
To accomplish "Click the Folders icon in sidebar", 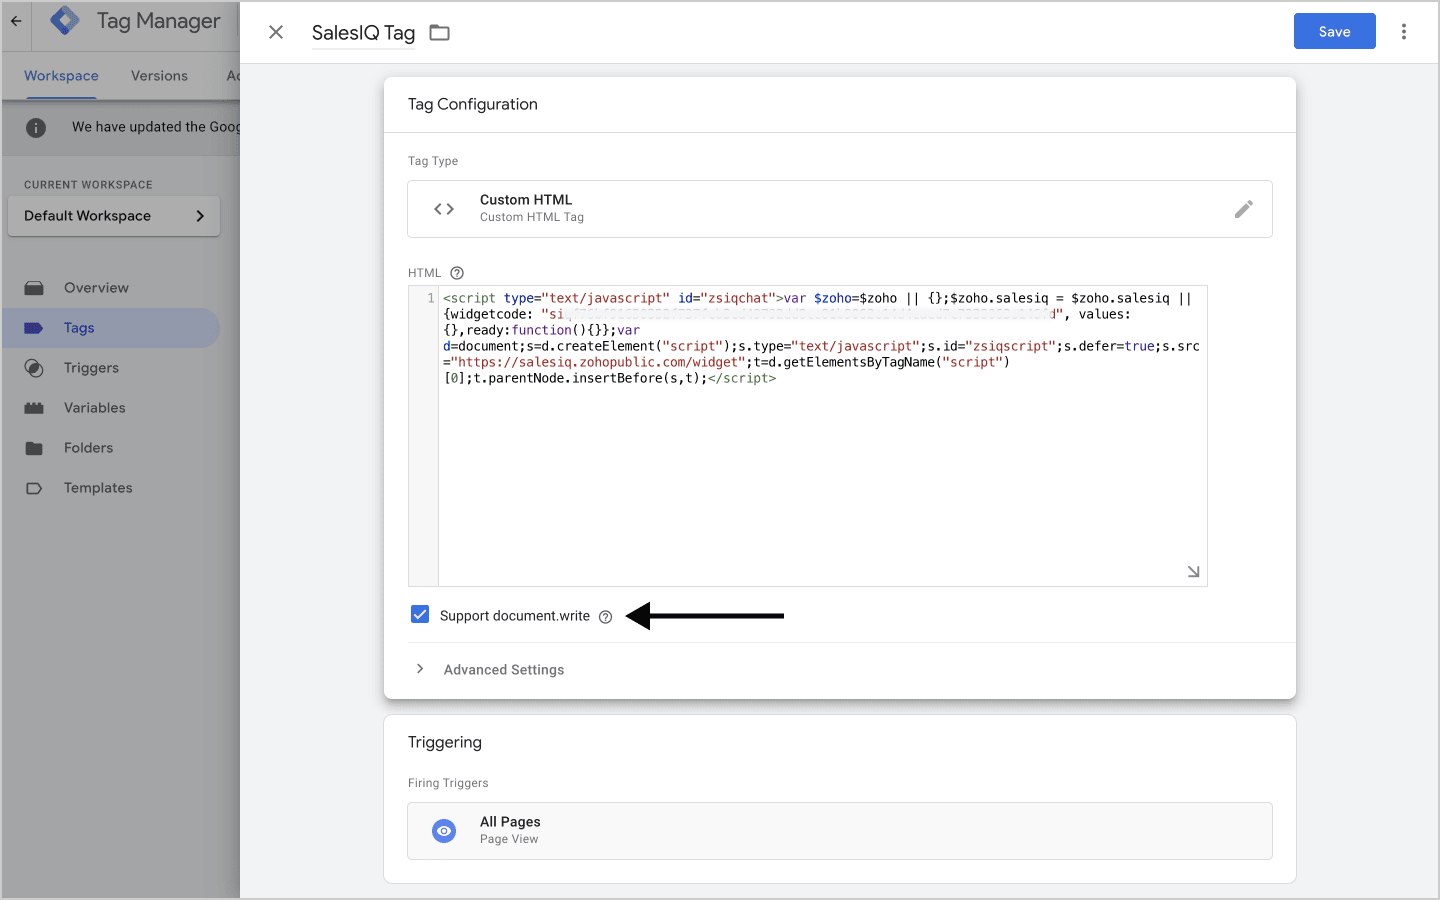I will [x=34, y=448].
